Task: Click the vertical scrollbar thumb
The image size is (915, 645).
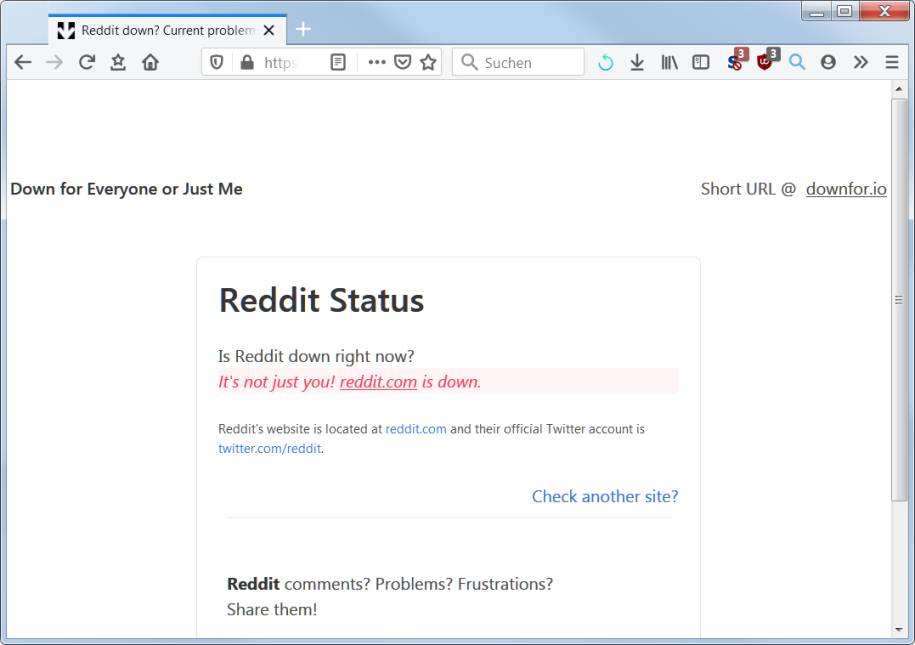Action: pos(899,299)
